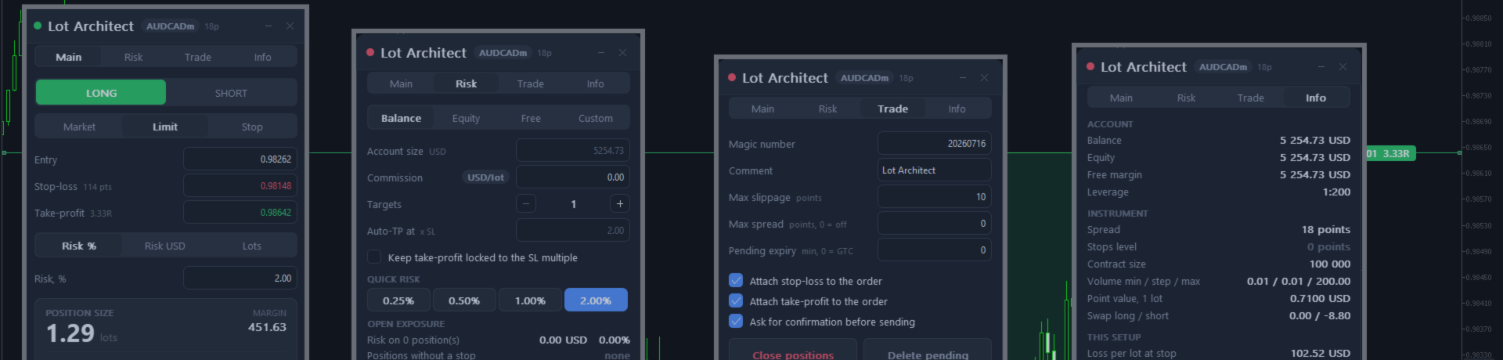1503x360 pixels.
Task: Open Main tab in the panel showing Trade
Action: point(763,109)
